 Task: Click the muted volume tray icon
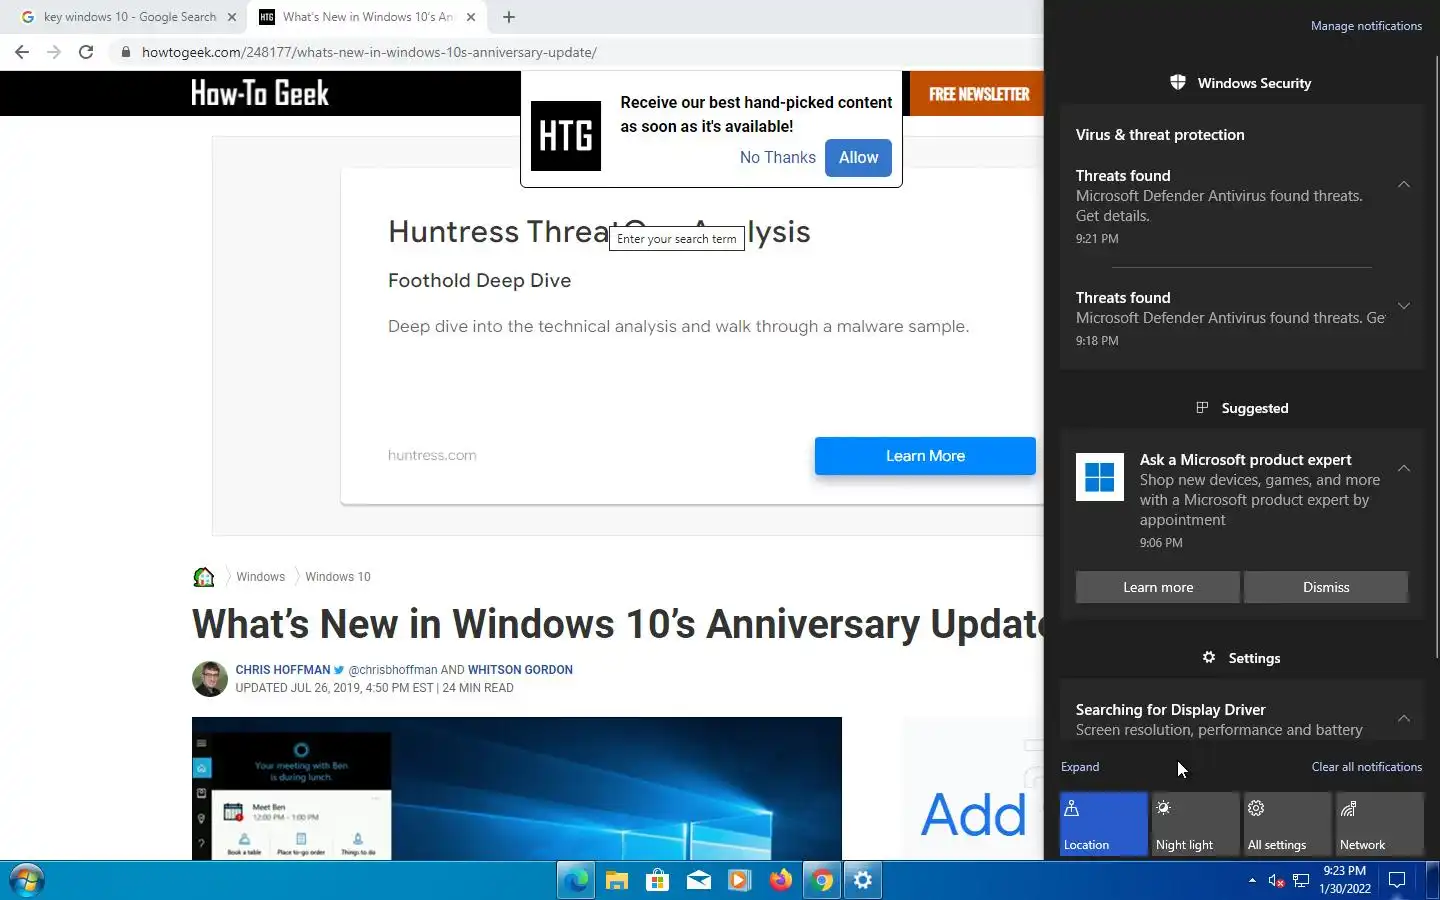[x=1276, y=880]
